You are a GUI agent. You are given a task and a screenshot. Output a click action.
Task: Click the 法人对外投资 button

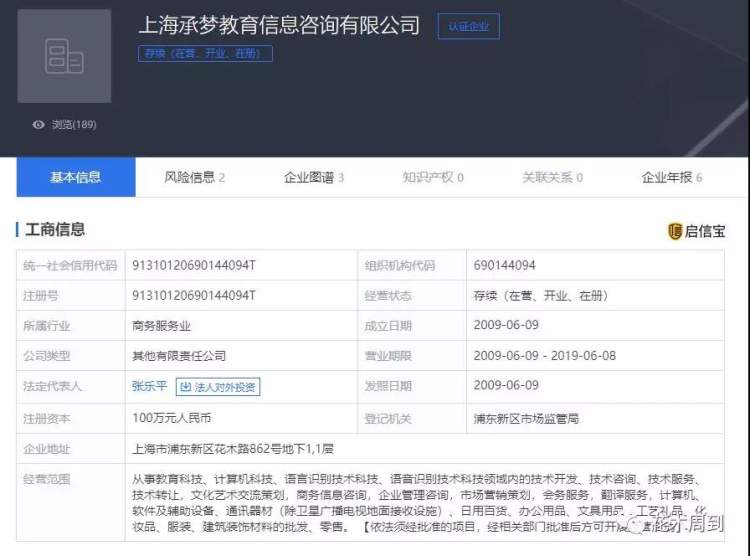[x=218, y=387]
